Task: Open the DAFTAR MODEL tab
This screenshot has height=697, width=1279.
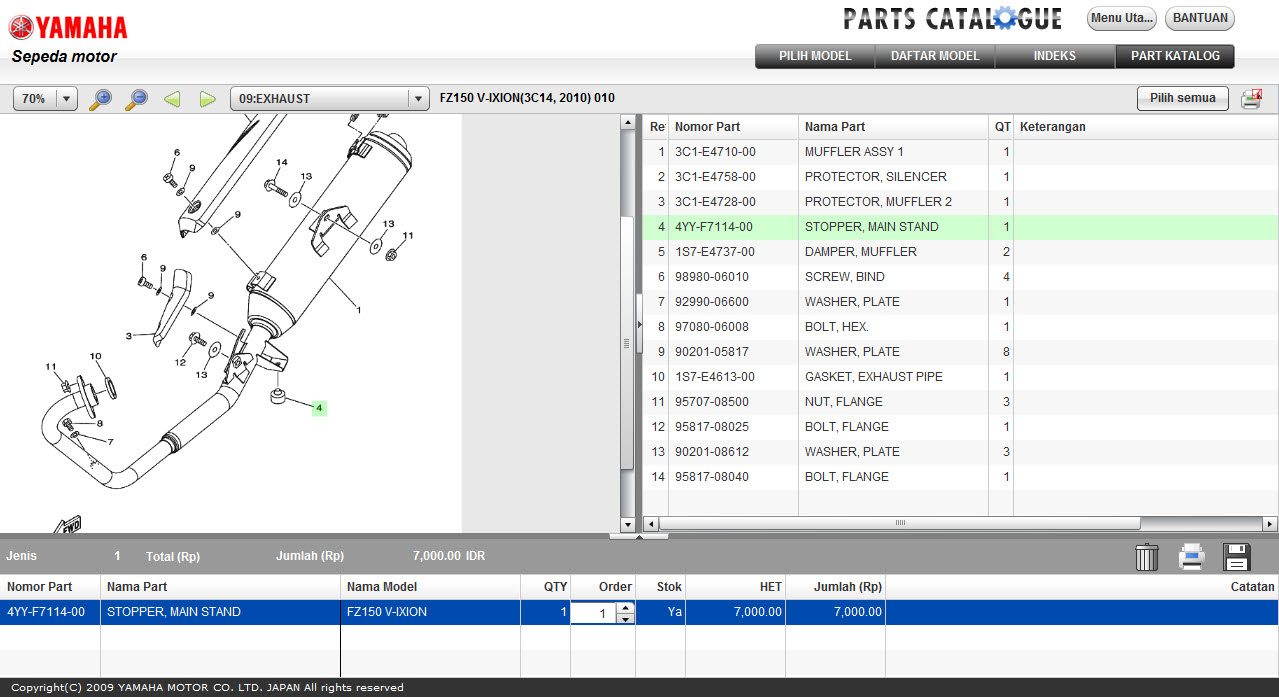Action: pos(935,56)
